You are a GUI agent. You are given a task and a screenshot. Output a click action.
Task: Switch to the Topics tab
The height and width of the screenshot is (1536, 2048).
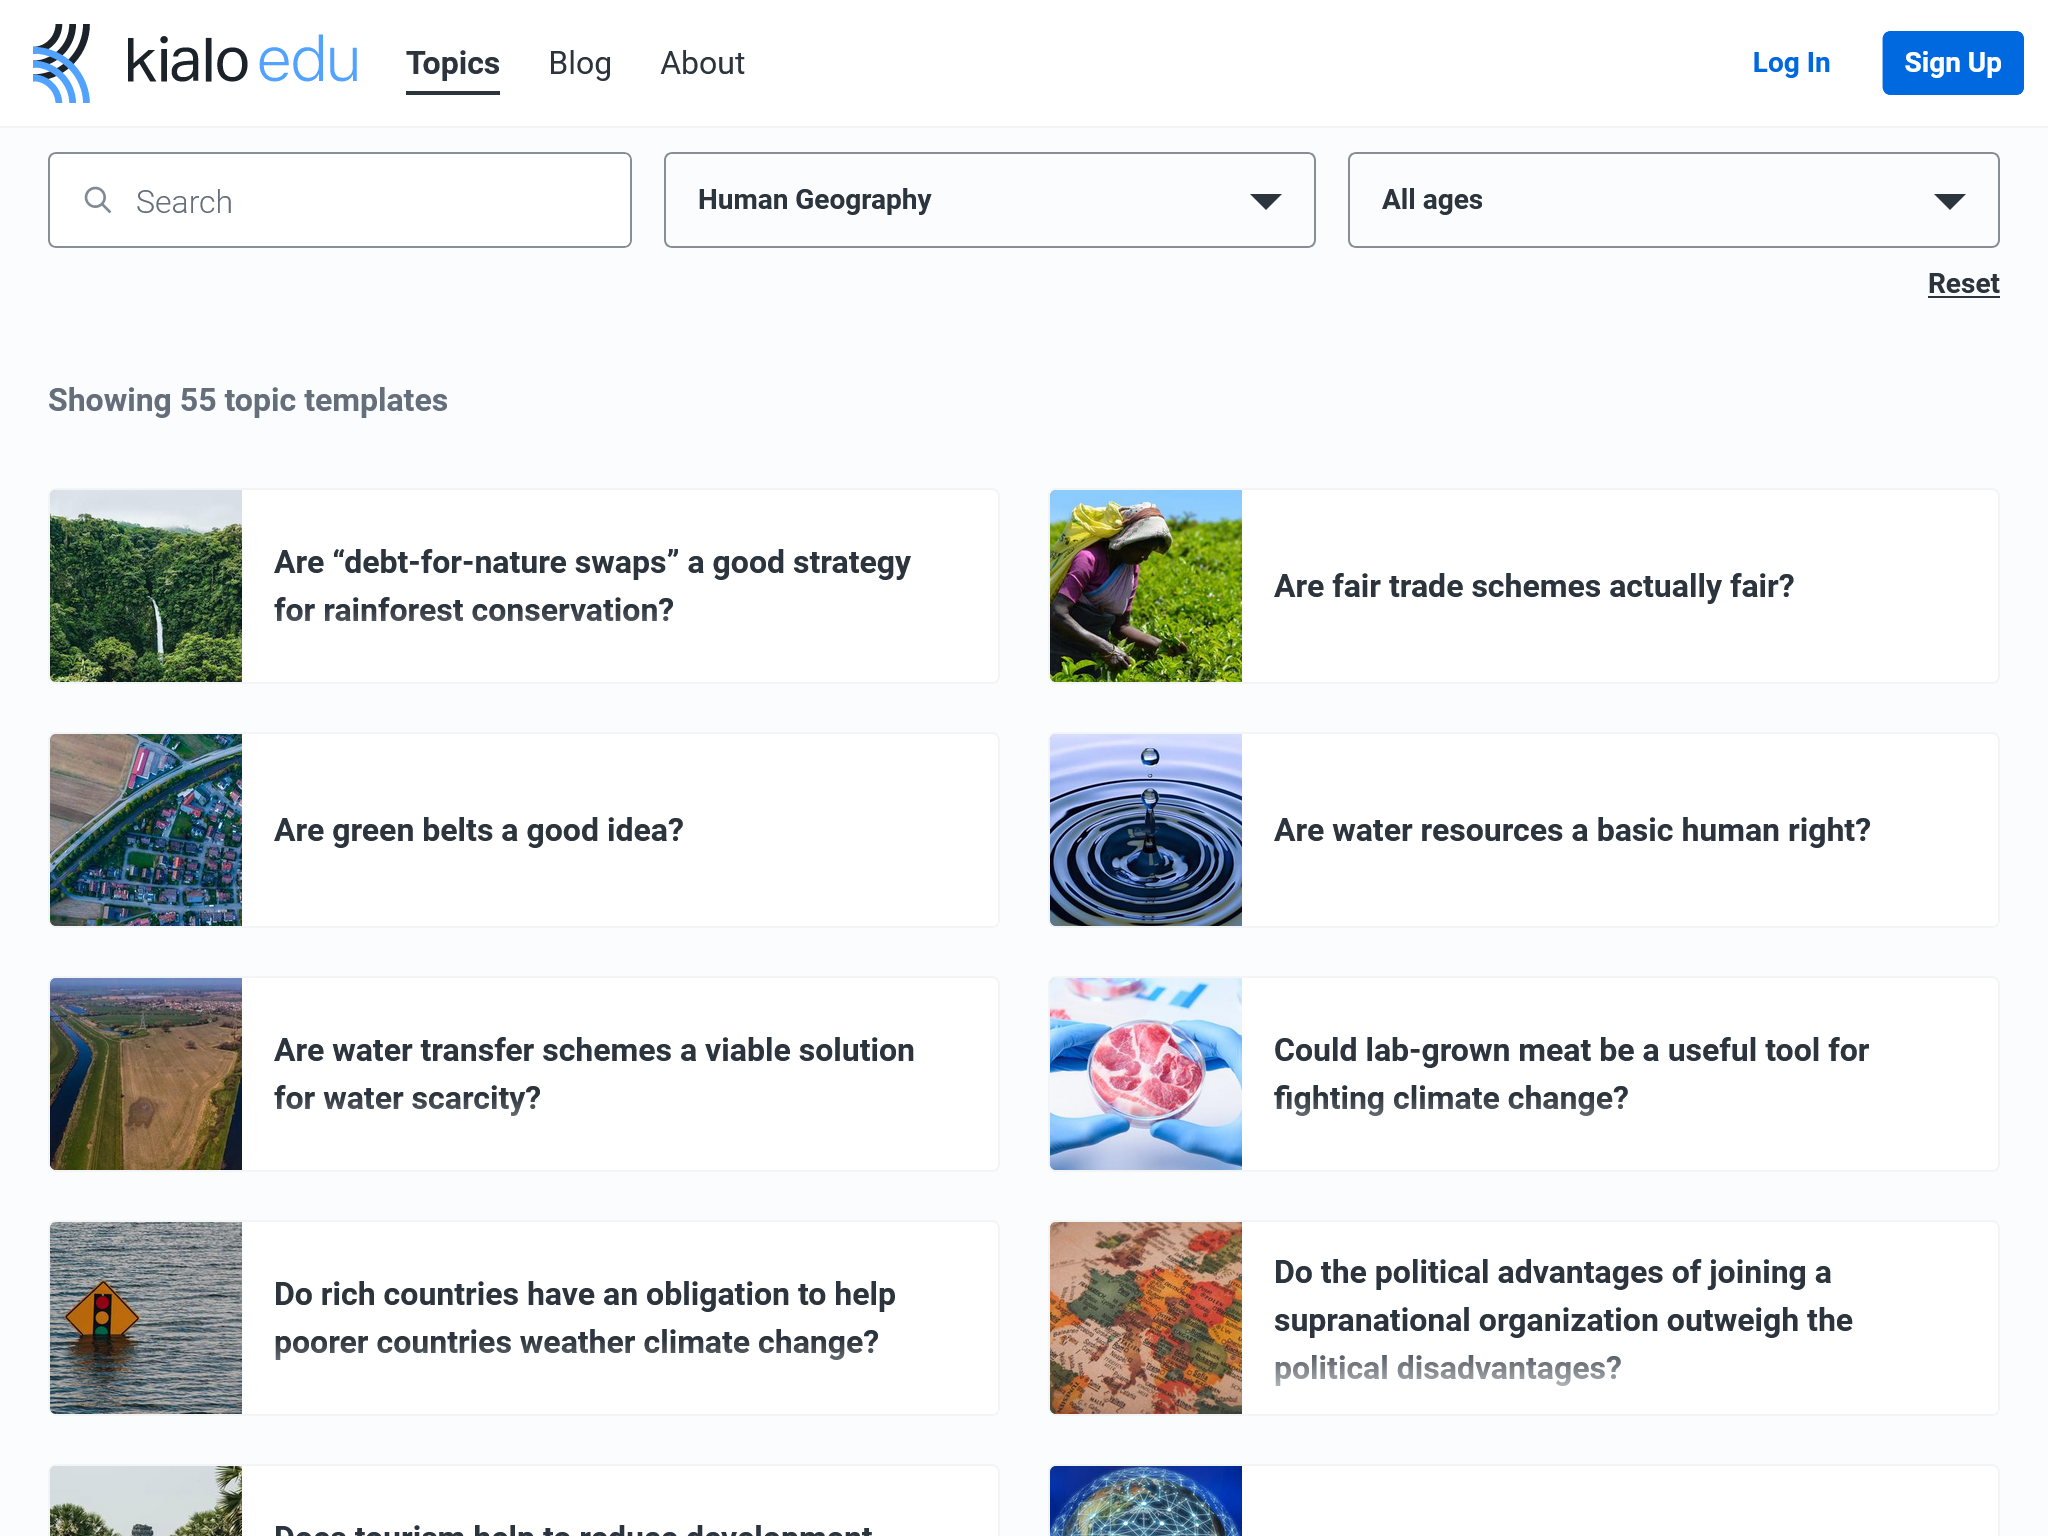(452, 63)
